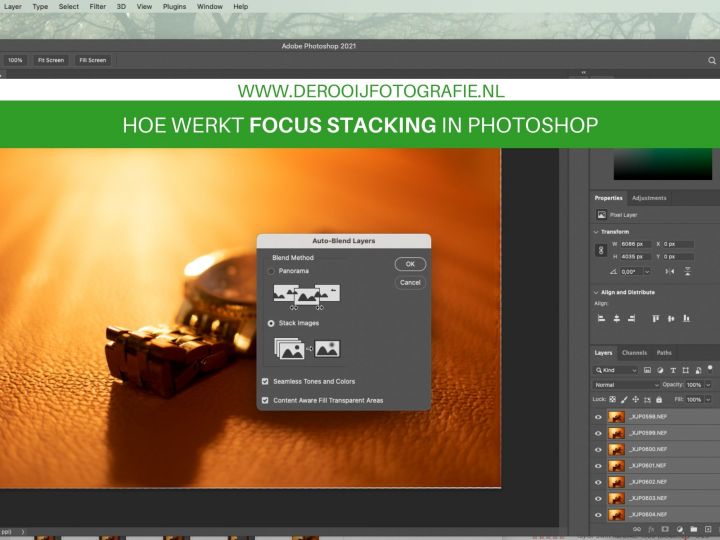
Task: Flip layer vertically in Transform section
Action: [x=687, y=271]
